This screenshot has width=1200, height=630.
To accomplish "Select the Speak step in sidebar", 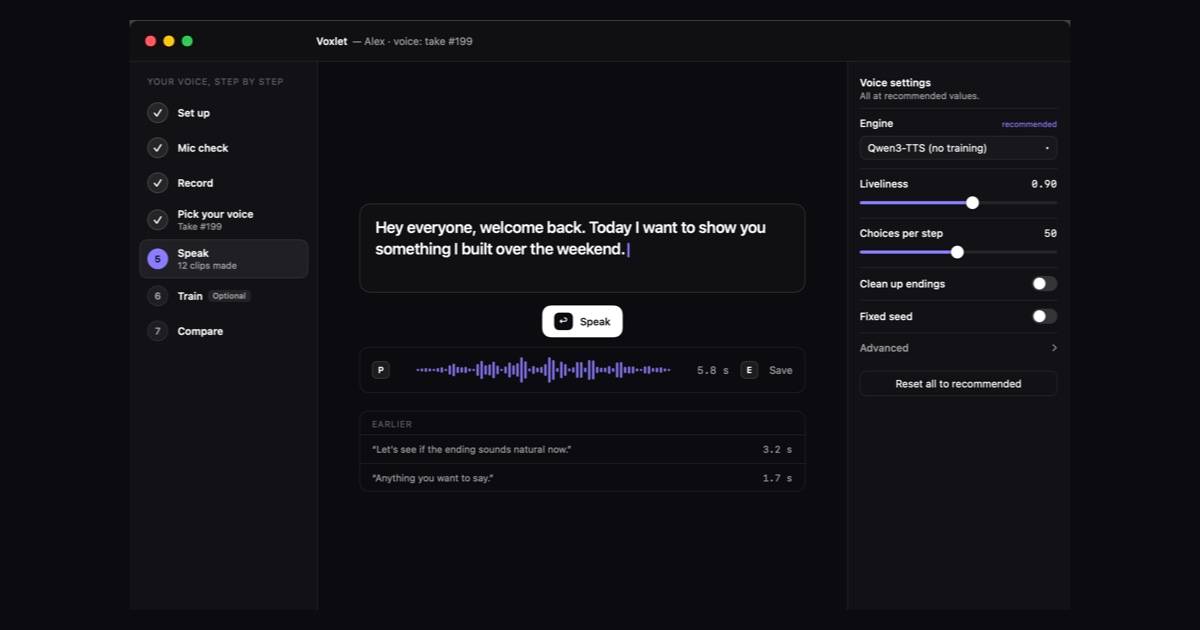I will [x=224, y=259].
